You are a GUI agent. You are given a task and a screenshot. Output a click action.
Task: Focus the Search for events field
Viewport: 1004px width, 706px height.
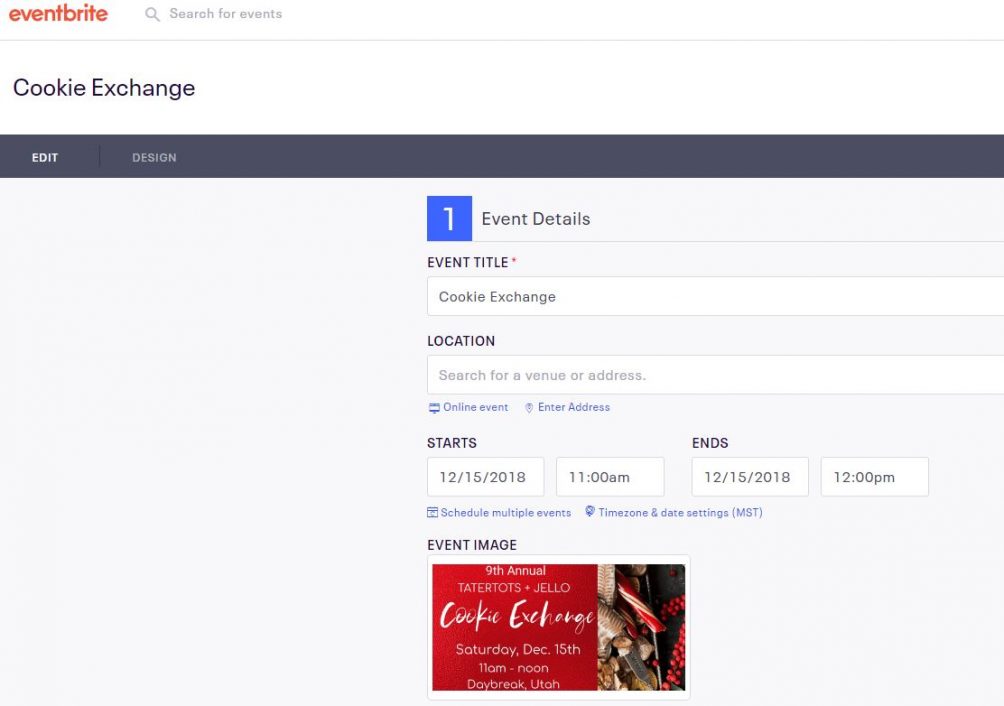tap(225, 13)
